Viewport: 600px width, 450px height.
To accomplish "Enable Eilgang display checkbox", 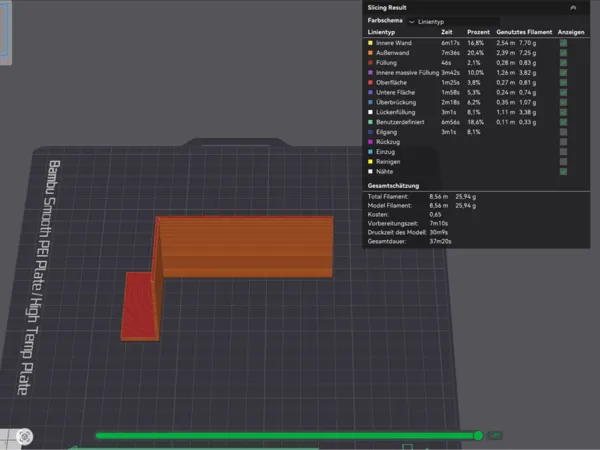I will tap(563, 132).
